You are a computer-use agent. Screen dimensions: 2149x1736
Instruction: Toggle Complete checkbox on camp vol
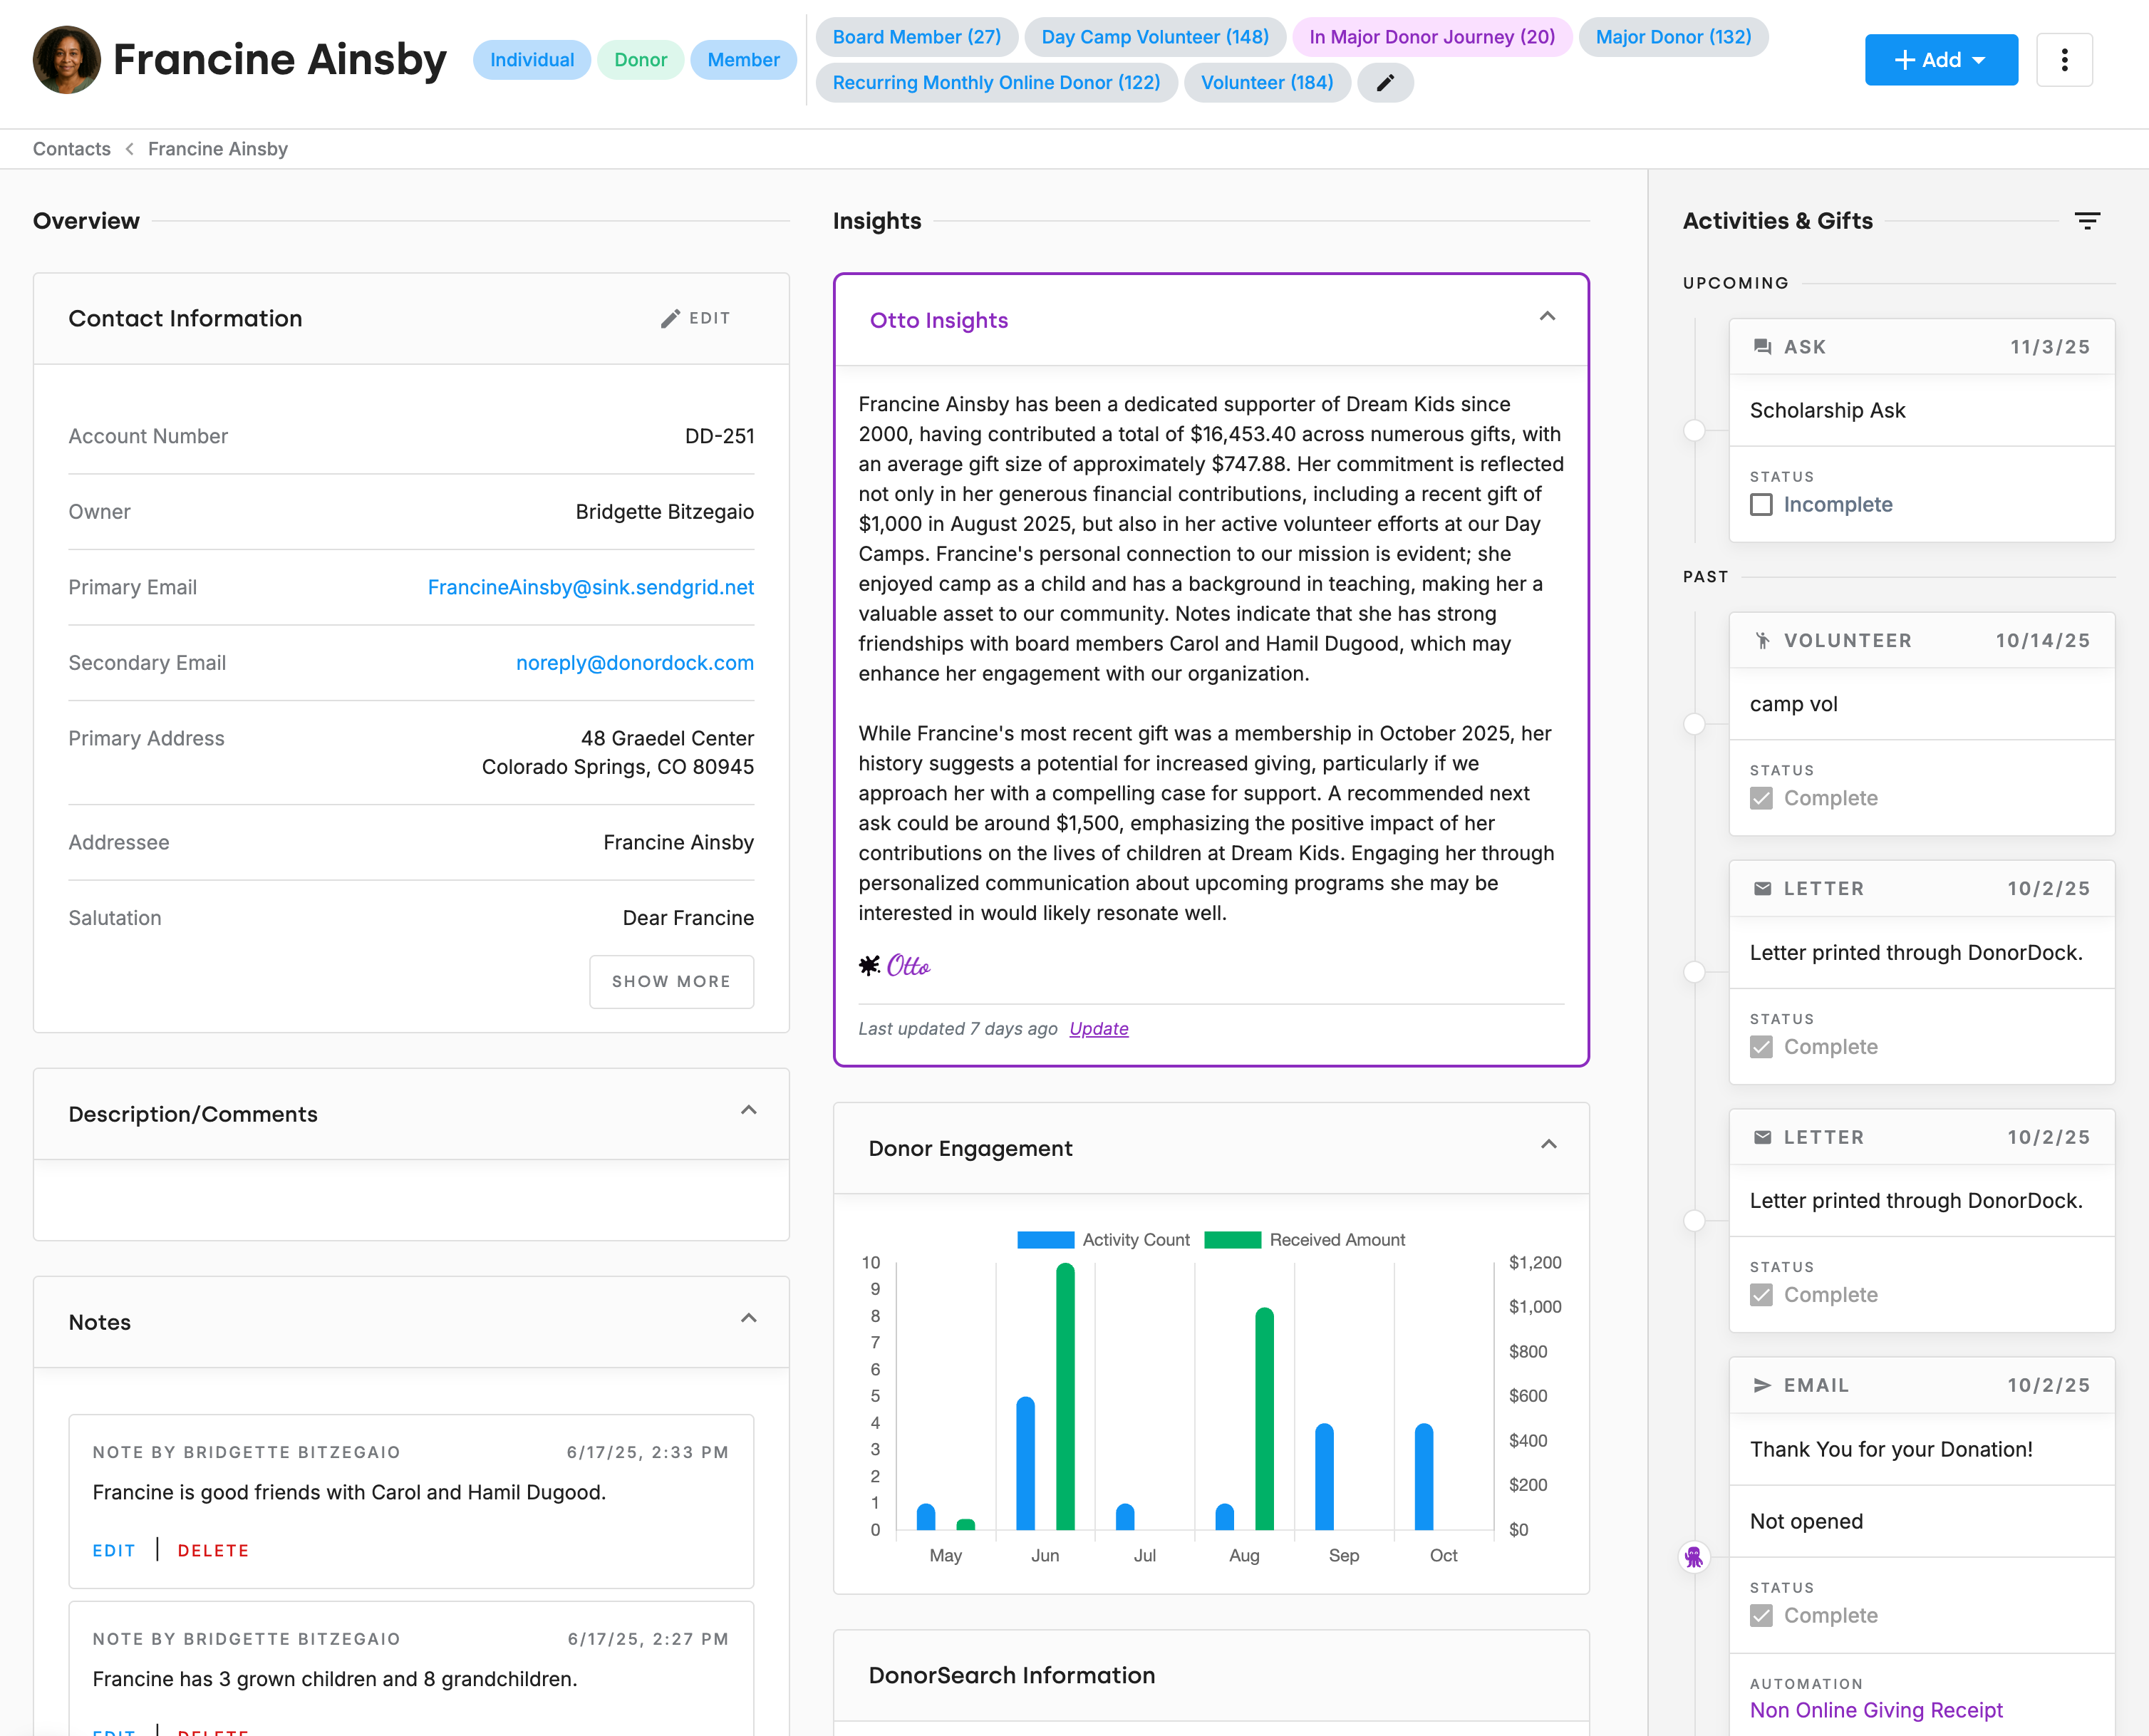[1761, 799]
